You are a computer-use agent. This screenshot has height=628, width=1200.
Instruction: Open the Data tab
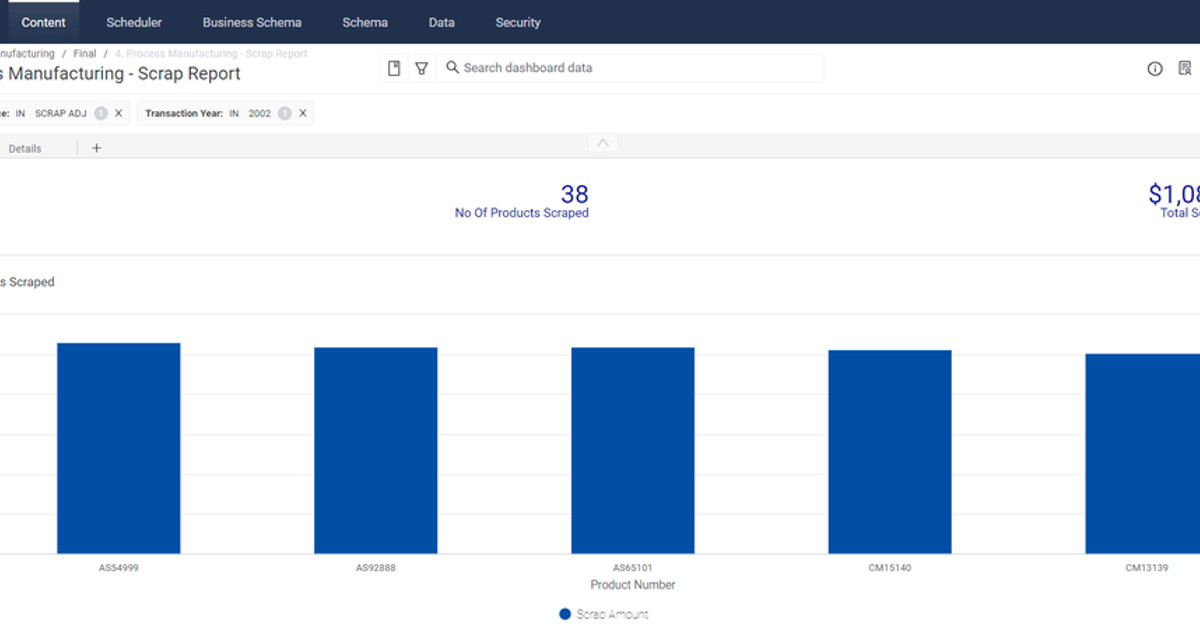click(441, 22)
